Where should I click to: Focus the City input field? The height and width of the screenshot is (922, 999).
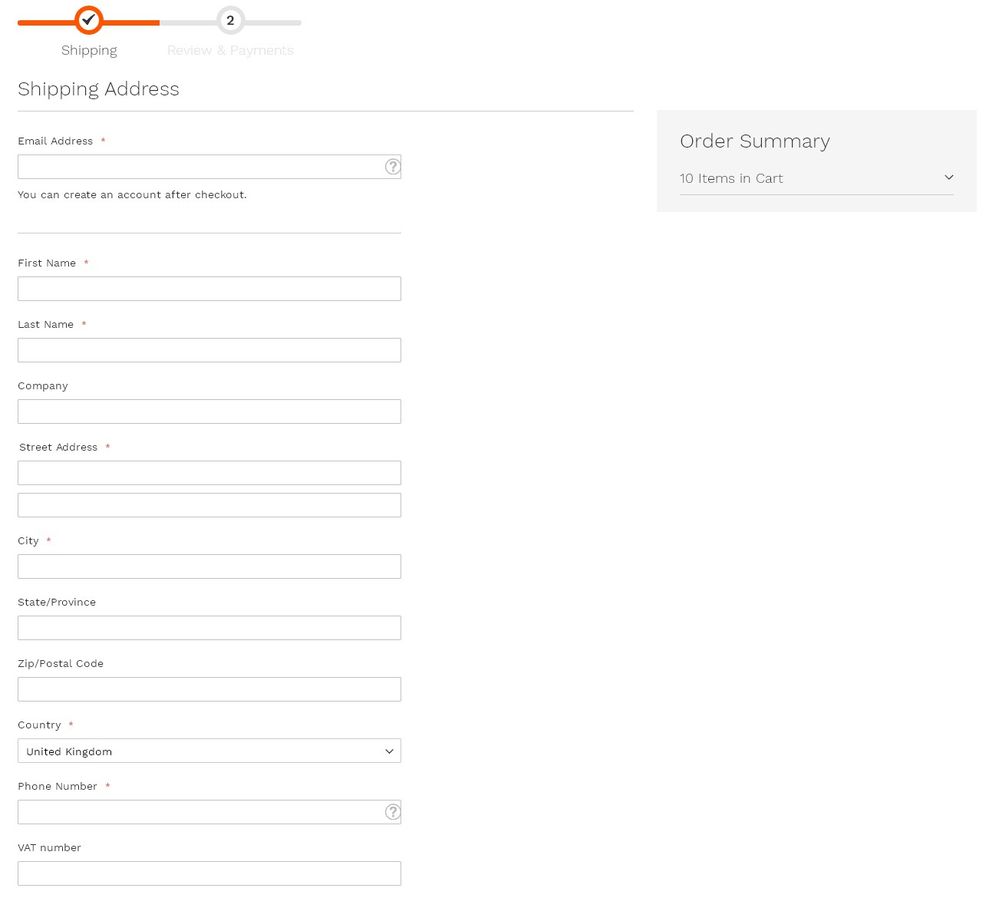point(209,566)
